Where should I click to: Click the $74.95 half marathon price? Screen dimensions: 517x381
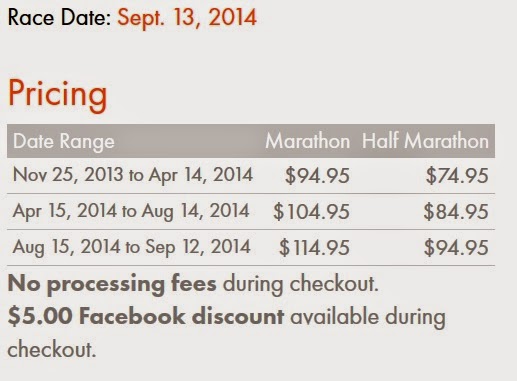[x=457, y=176]
